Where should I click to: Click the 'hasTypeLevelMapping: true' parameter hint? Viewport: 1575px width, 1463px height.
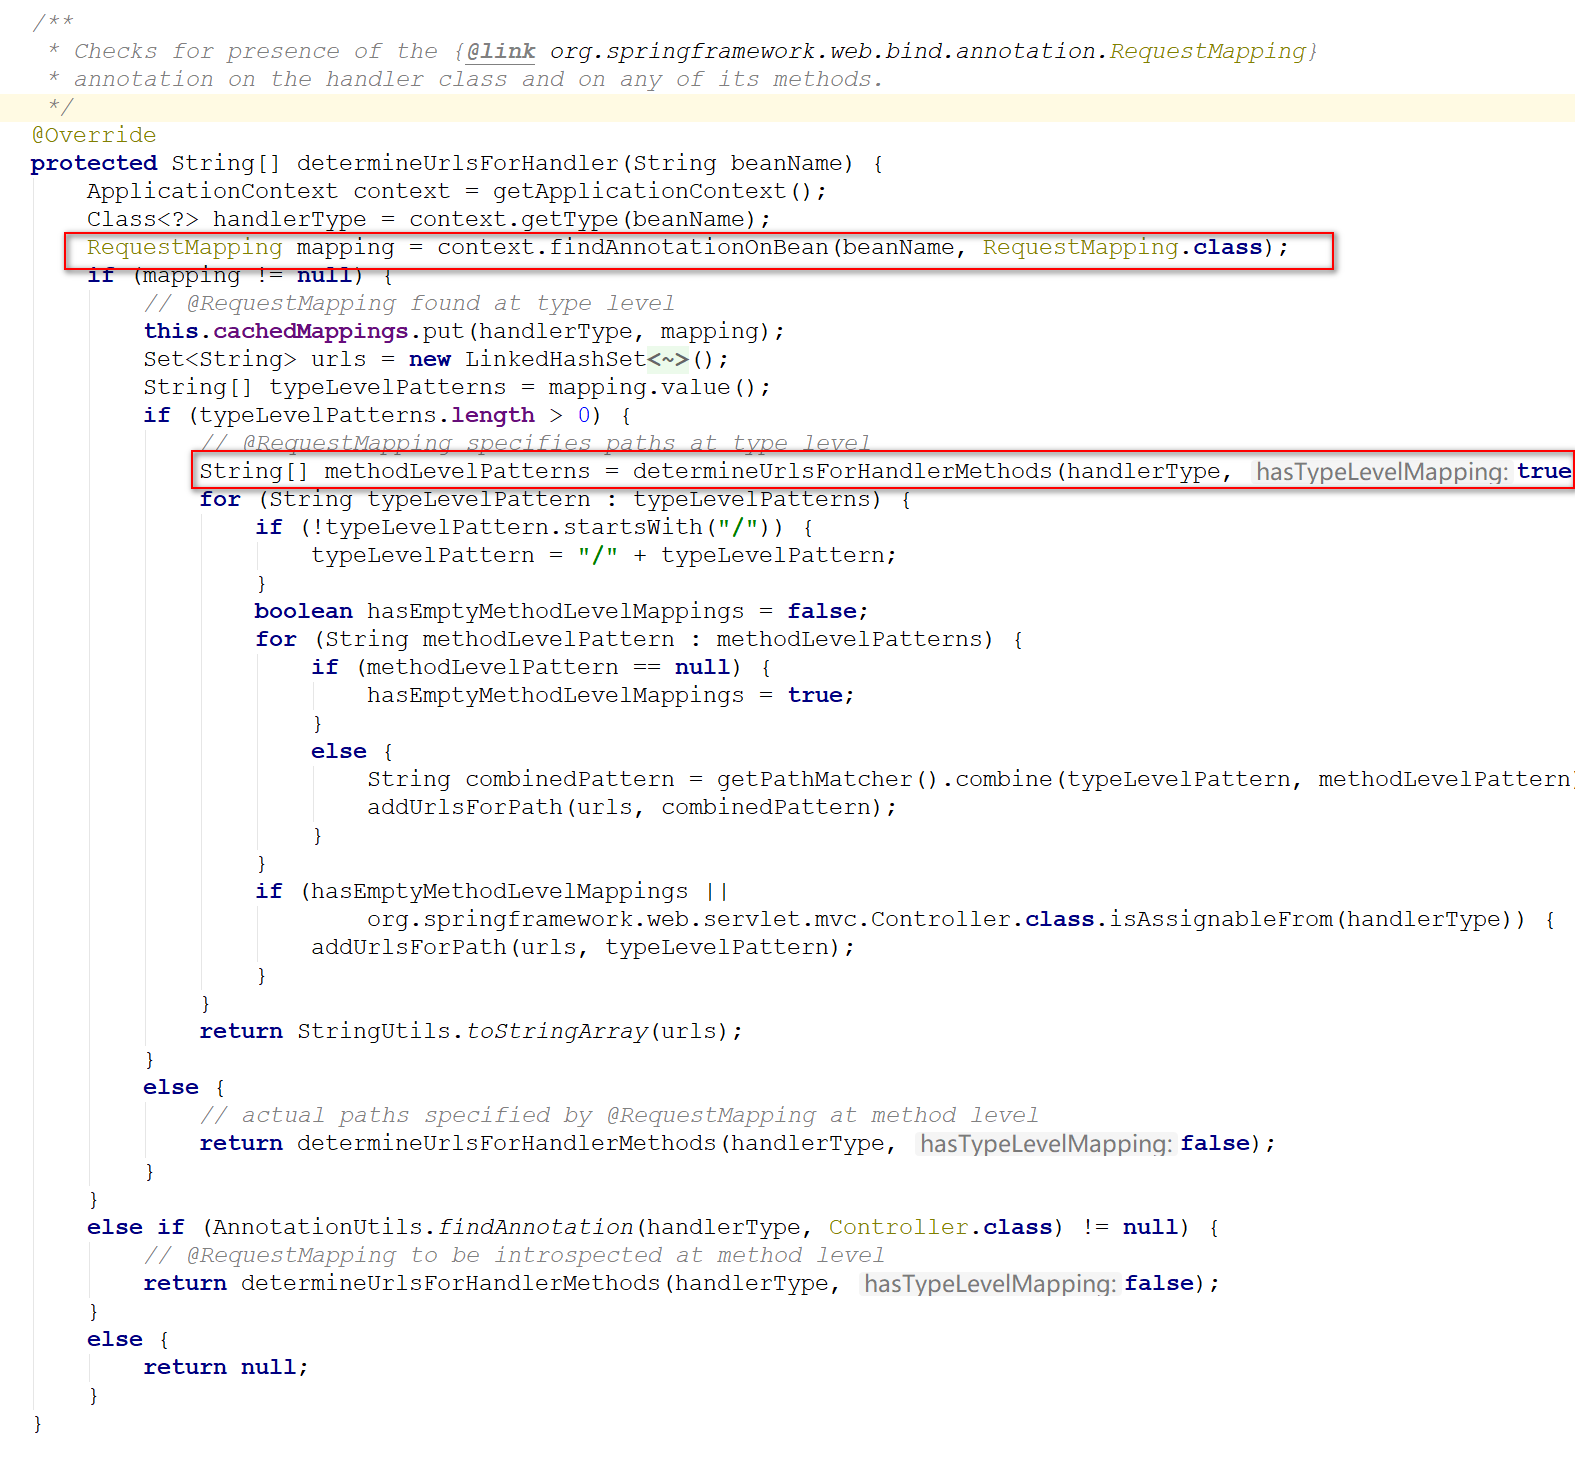(1413, 471)
